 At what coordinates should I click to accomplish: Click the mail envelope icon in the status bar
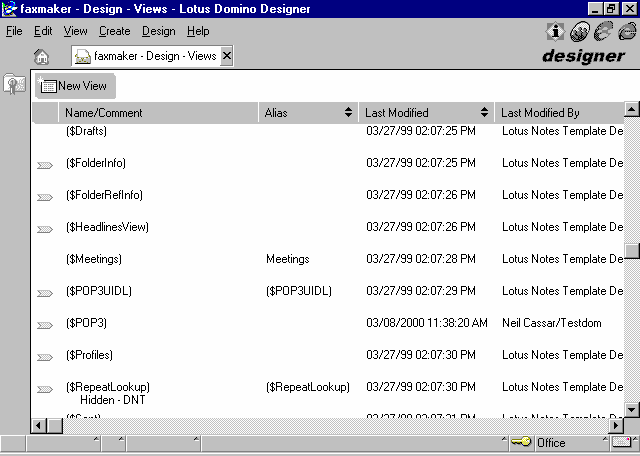[x=622, y=442]
